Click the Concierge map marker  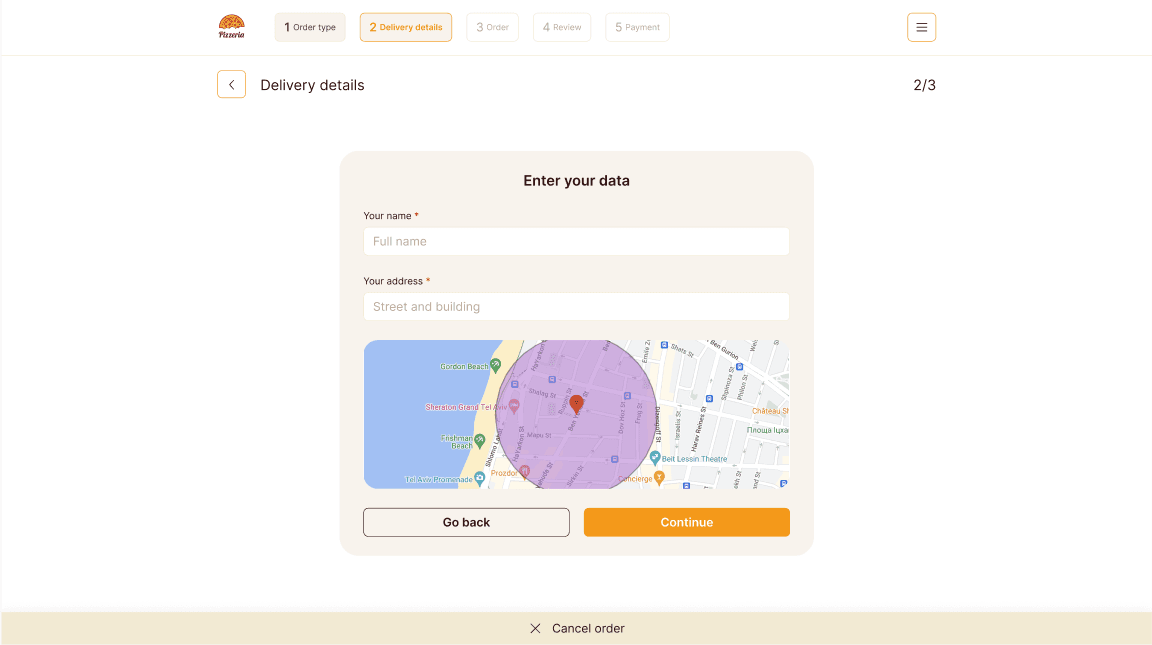coord(660,478)
